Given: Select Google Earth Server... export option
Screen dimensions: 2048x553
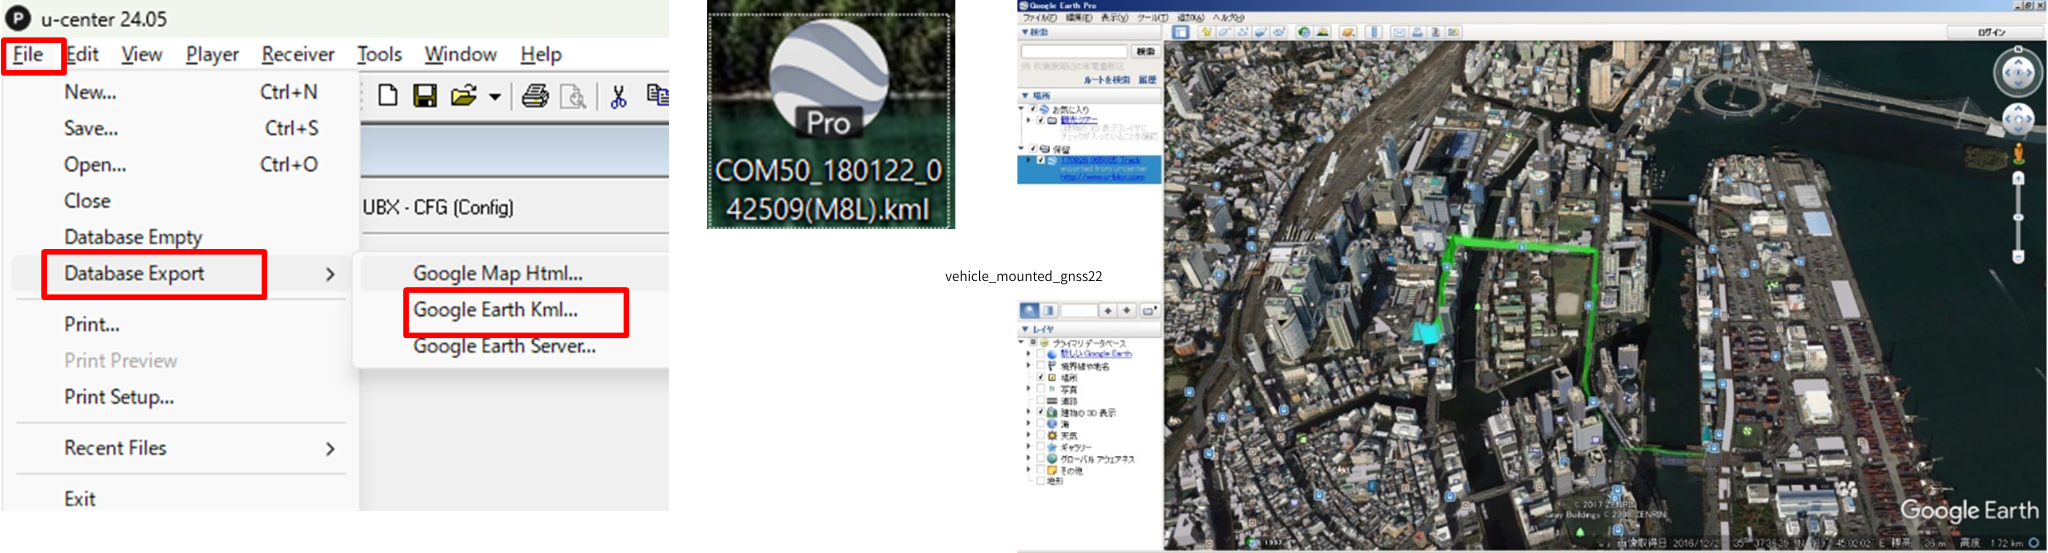Looking at the screenshot, I should [x=505, y=346].
